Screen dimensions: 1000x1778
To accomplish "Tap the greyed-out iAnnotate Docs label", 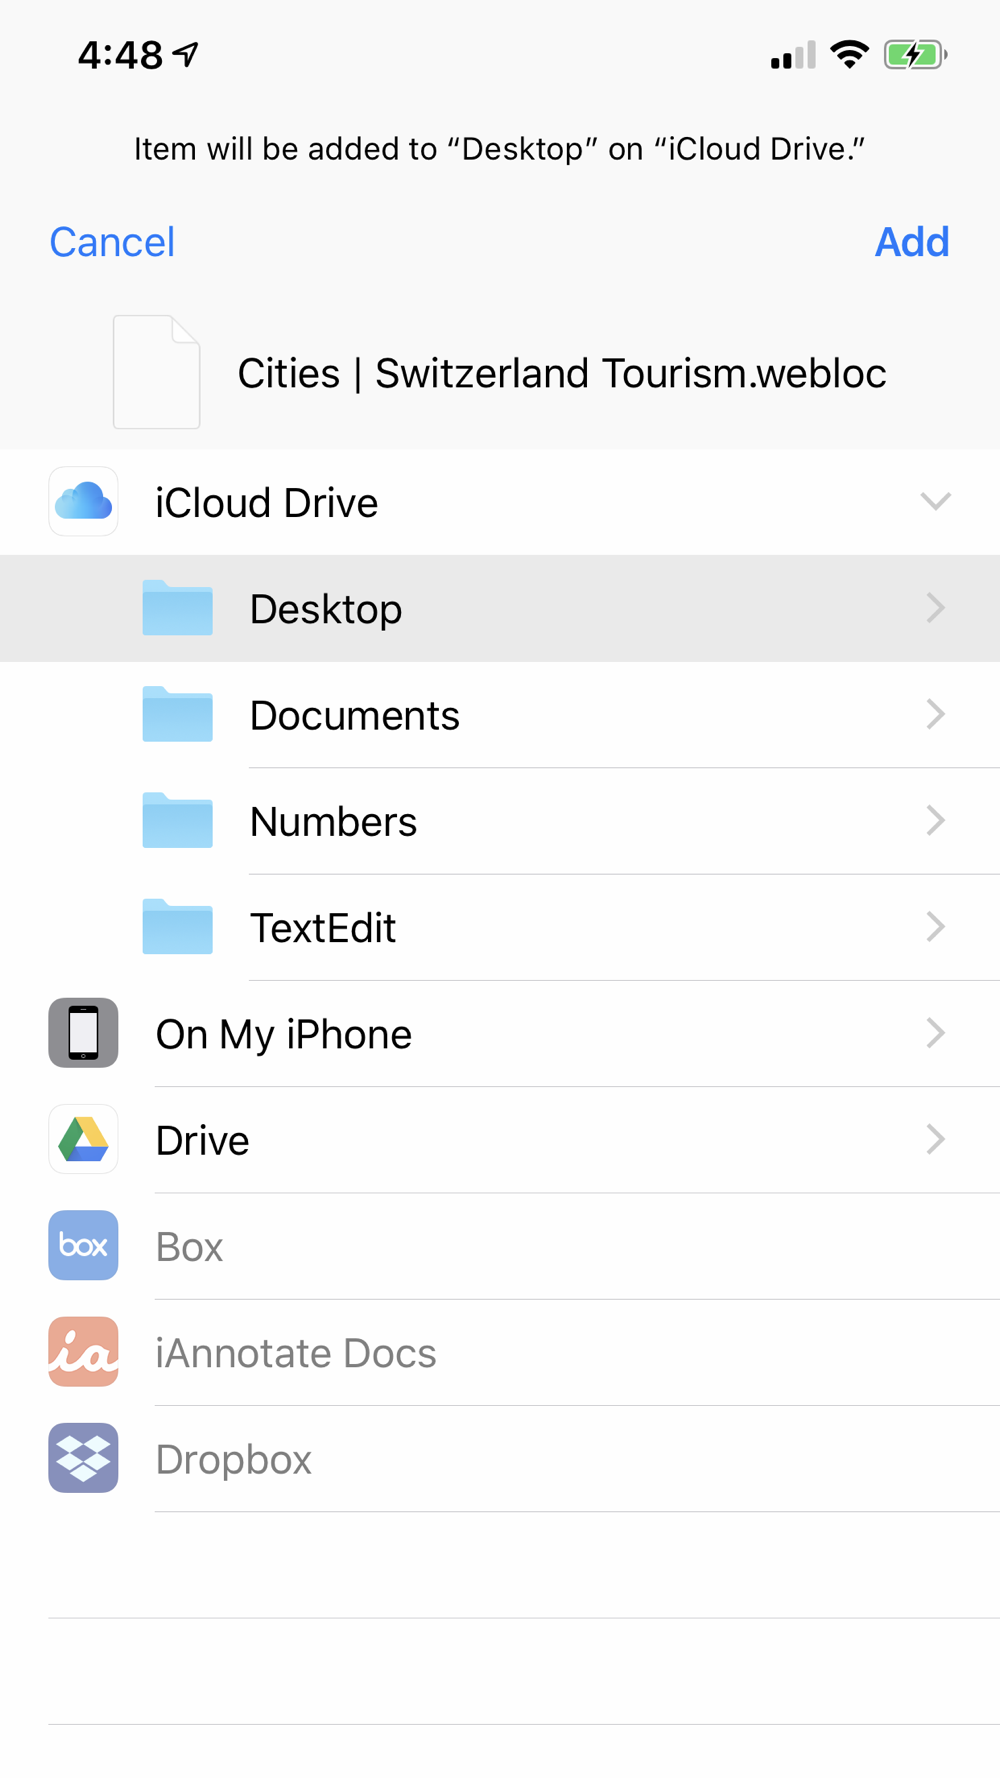I will (x=296, y=1353).
